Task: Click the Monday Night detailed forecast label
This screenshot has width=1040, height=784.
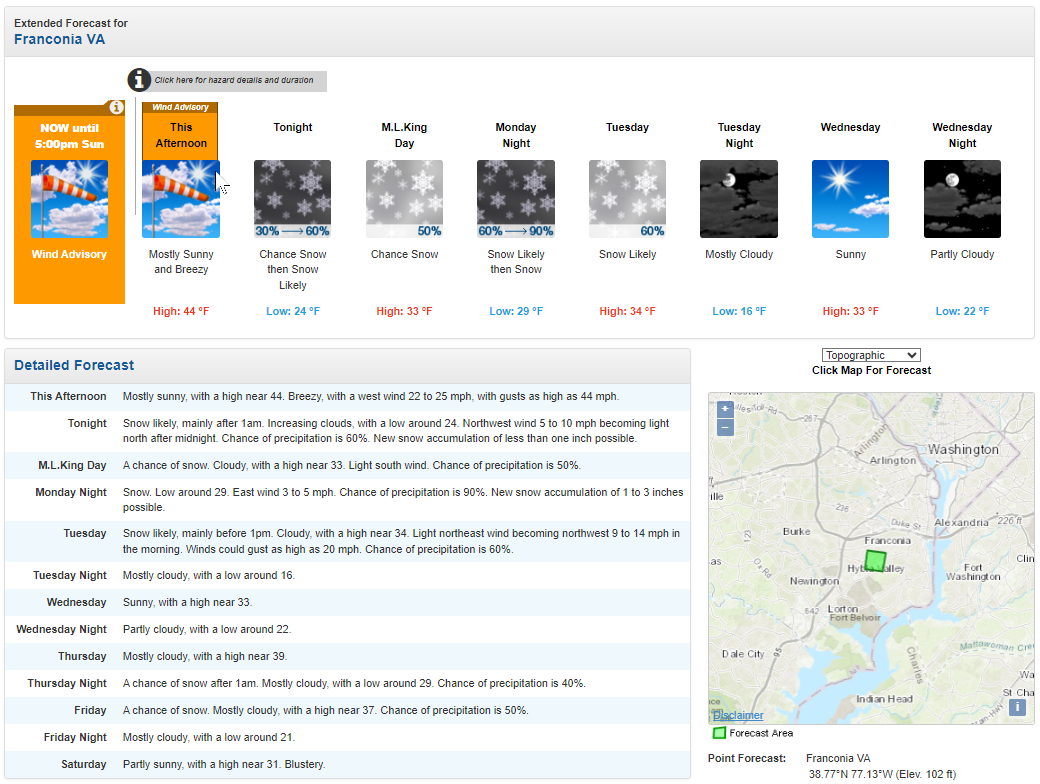Action: click(x=71, y=492)
